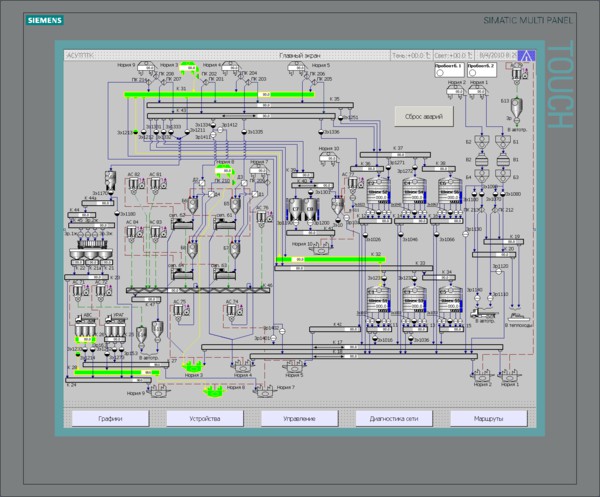600x497 pixels.
Task: Open the Маршруты screen
Action: (489, 419)
